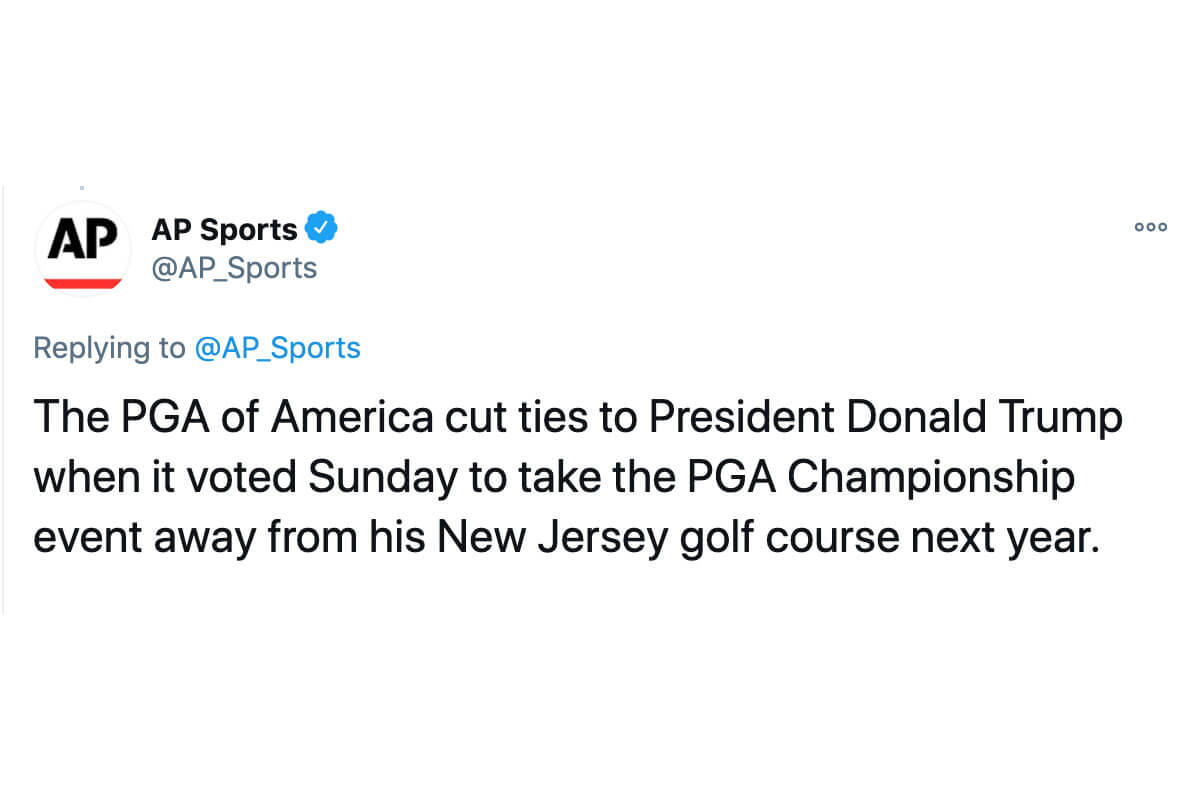Click the gray @AP_Sports handle under the name
The height and width of the screenshot is (800, 1200).
pos(234,268)
